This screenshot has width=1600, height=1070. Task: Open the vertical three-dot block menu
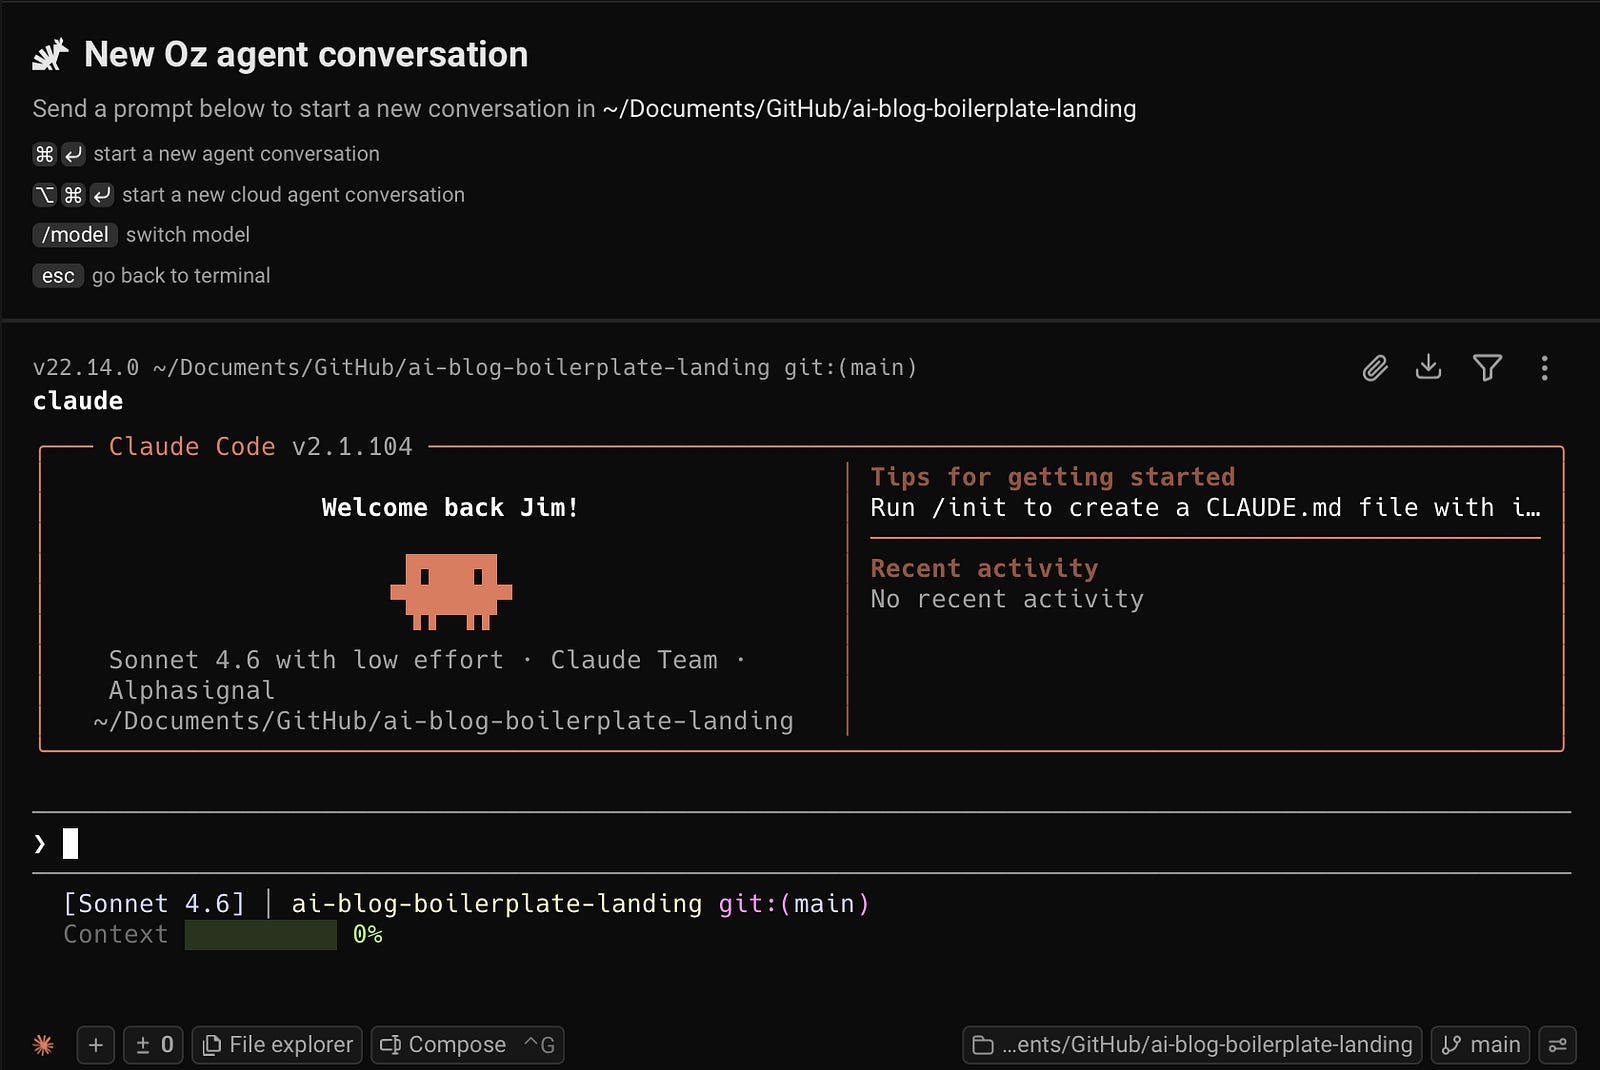[1544, 368]
